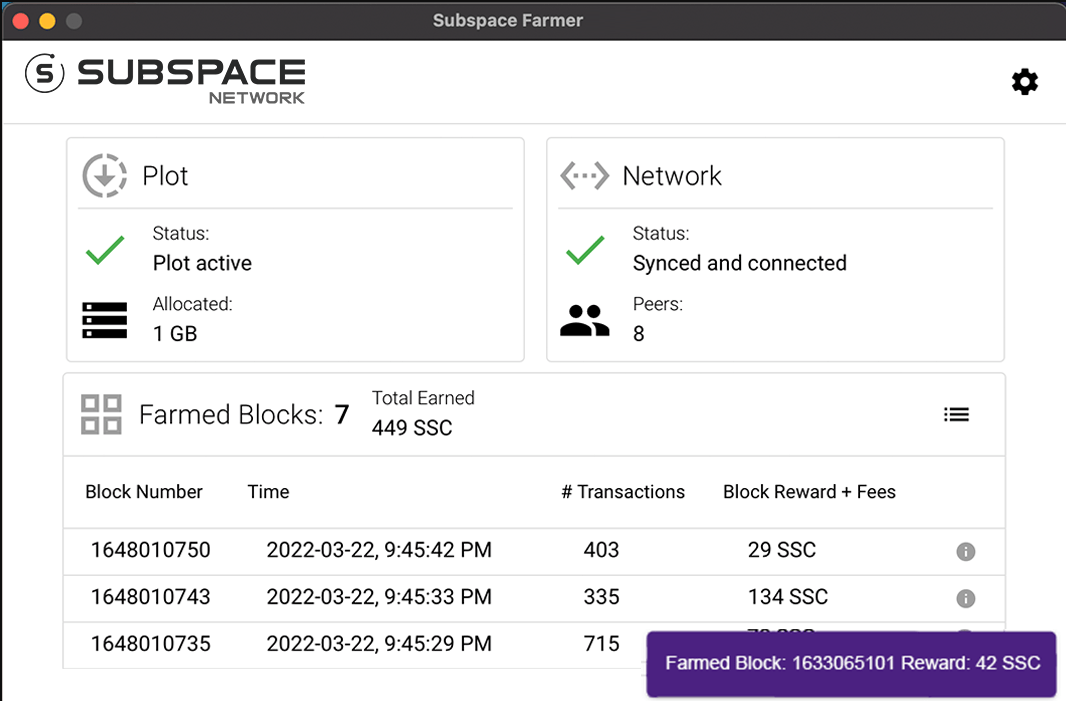Click the "Synced and connected" status text
This screenshot has width=1066, height=701.
[739, 263]
